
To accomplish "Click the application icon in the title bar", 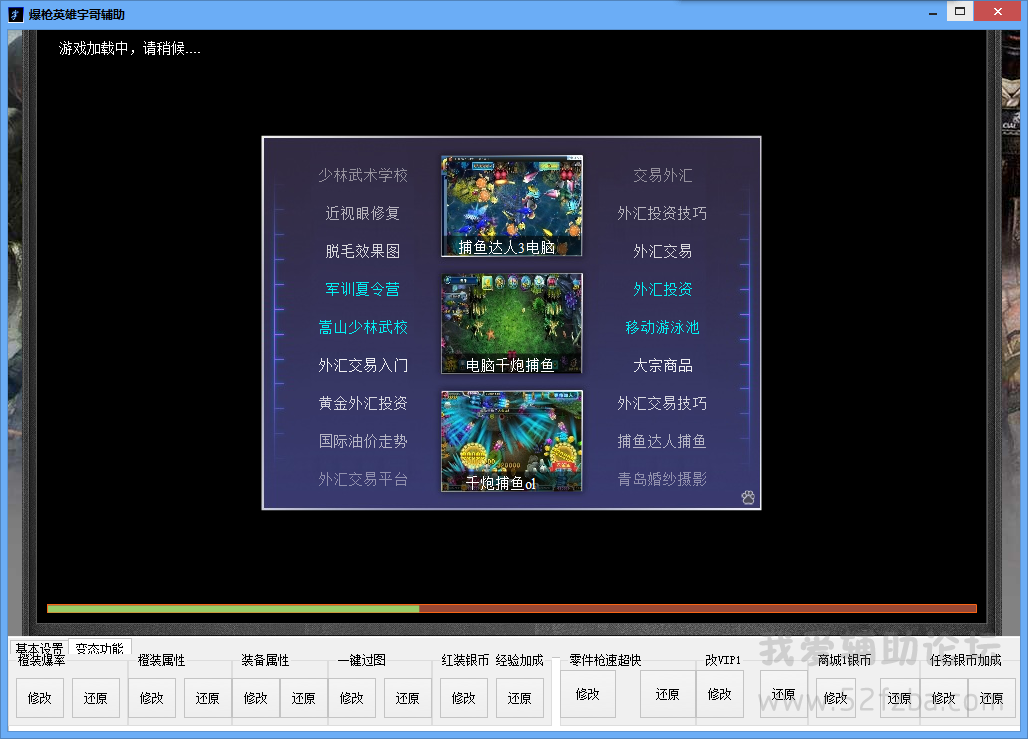I will [15, 14].
